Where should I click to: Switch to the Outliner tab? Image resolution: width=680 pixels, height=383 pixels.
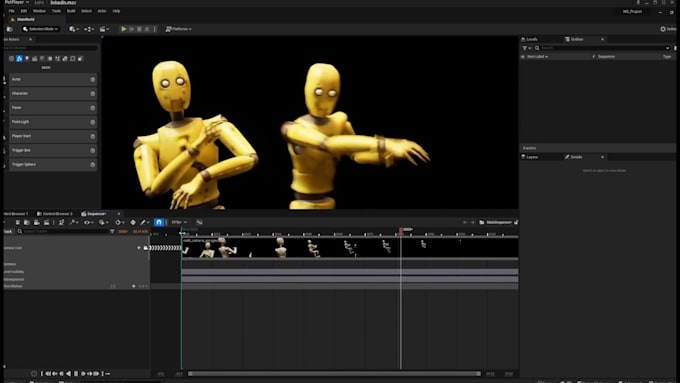574,39
